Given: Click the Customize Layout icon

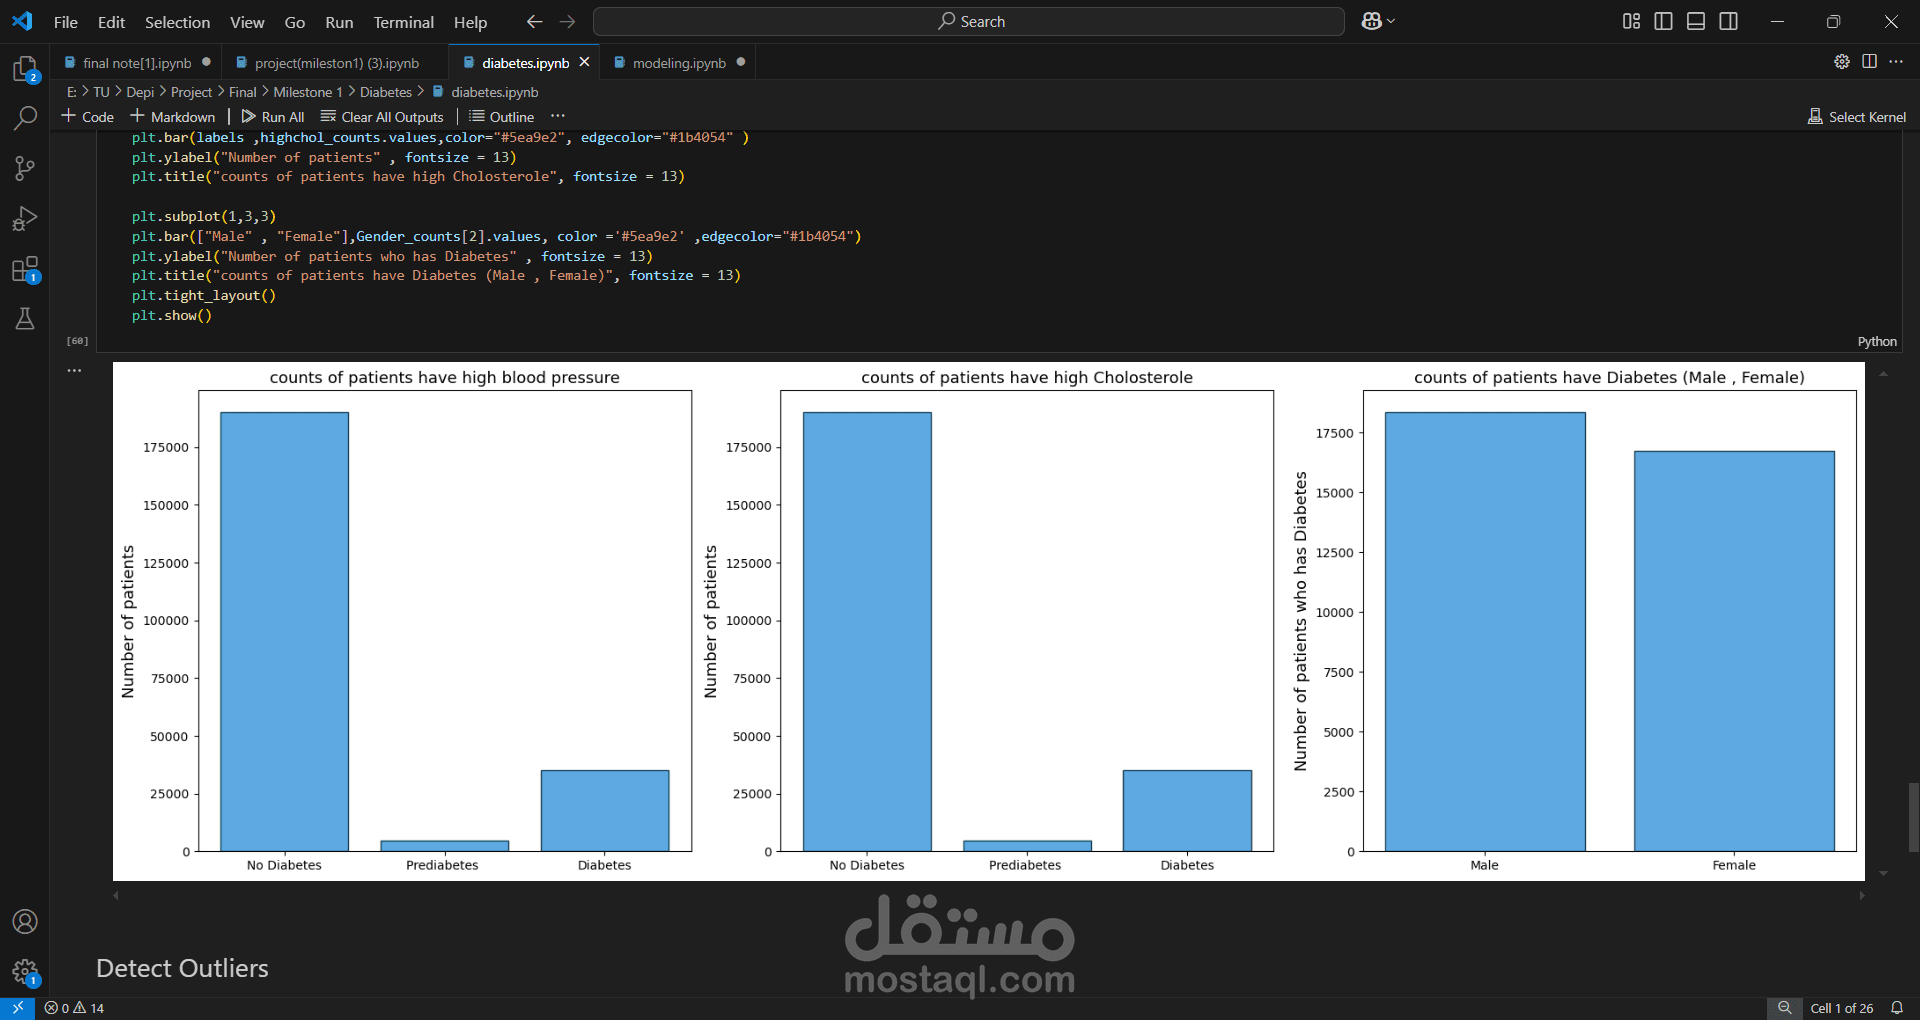Looking at the screenshot, I should coord(1631,21).
